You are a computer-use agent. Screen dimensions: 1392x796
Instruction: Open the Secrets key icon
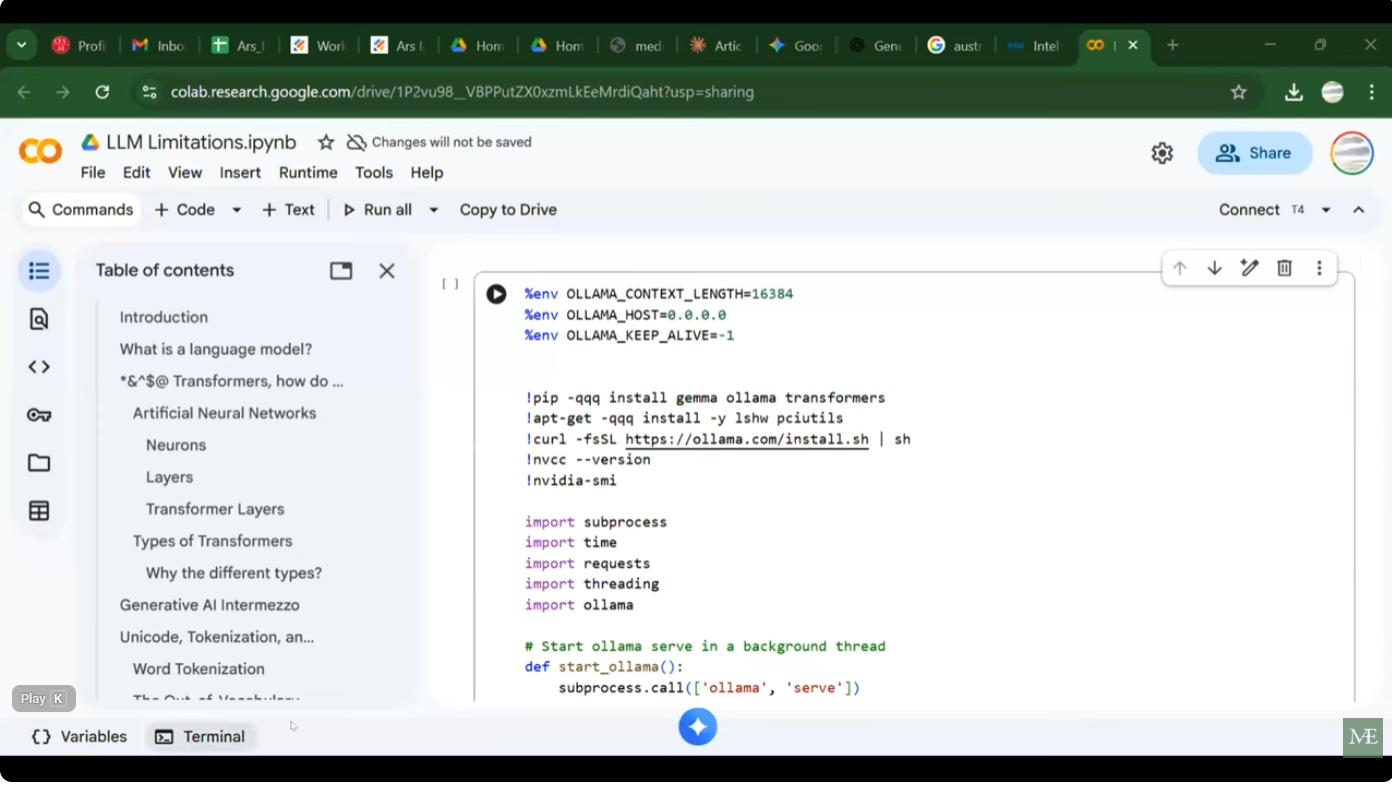[x=39, y=415]
